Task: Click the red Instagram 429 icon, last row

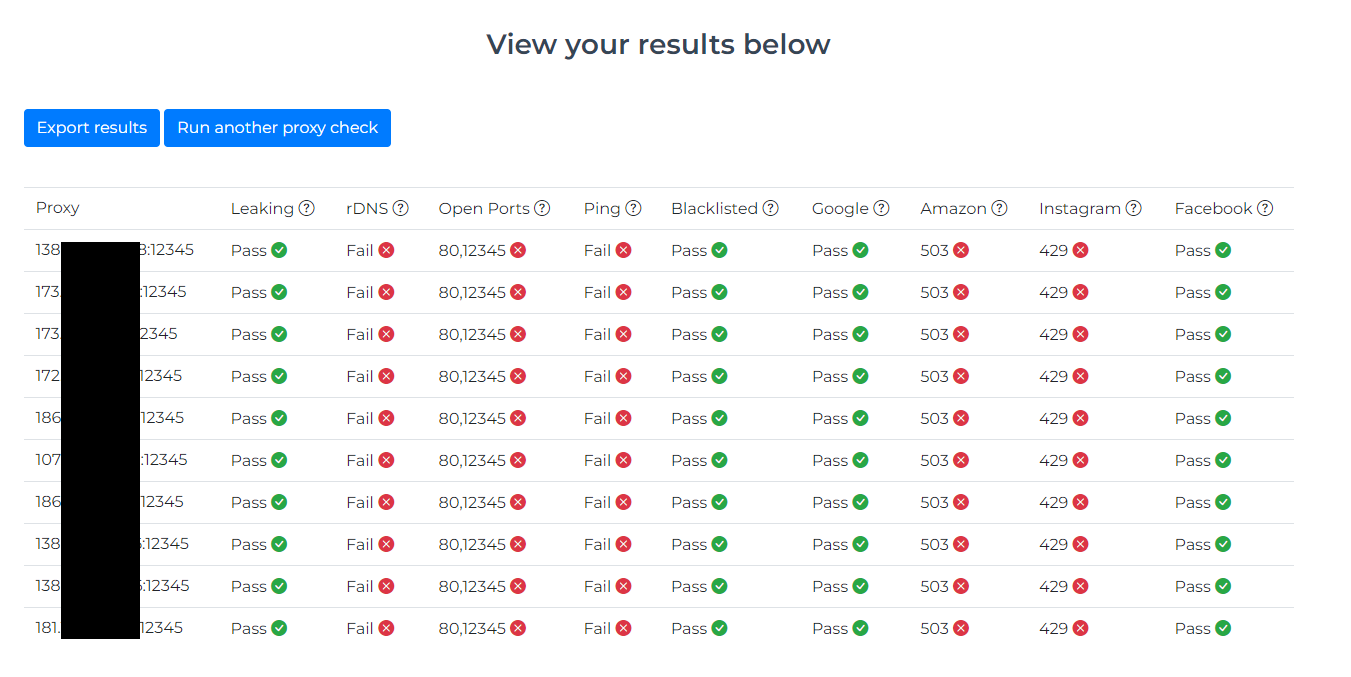Action: [x=1081, y=628]
